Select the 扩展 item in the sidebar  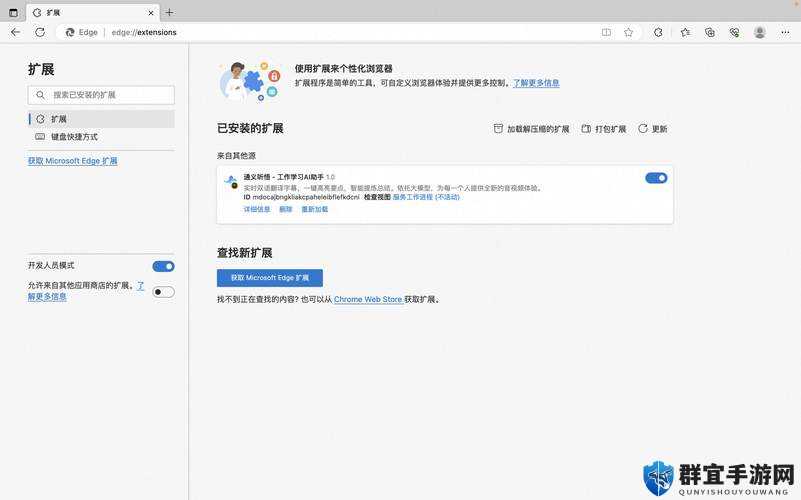(x=101, y=119)
